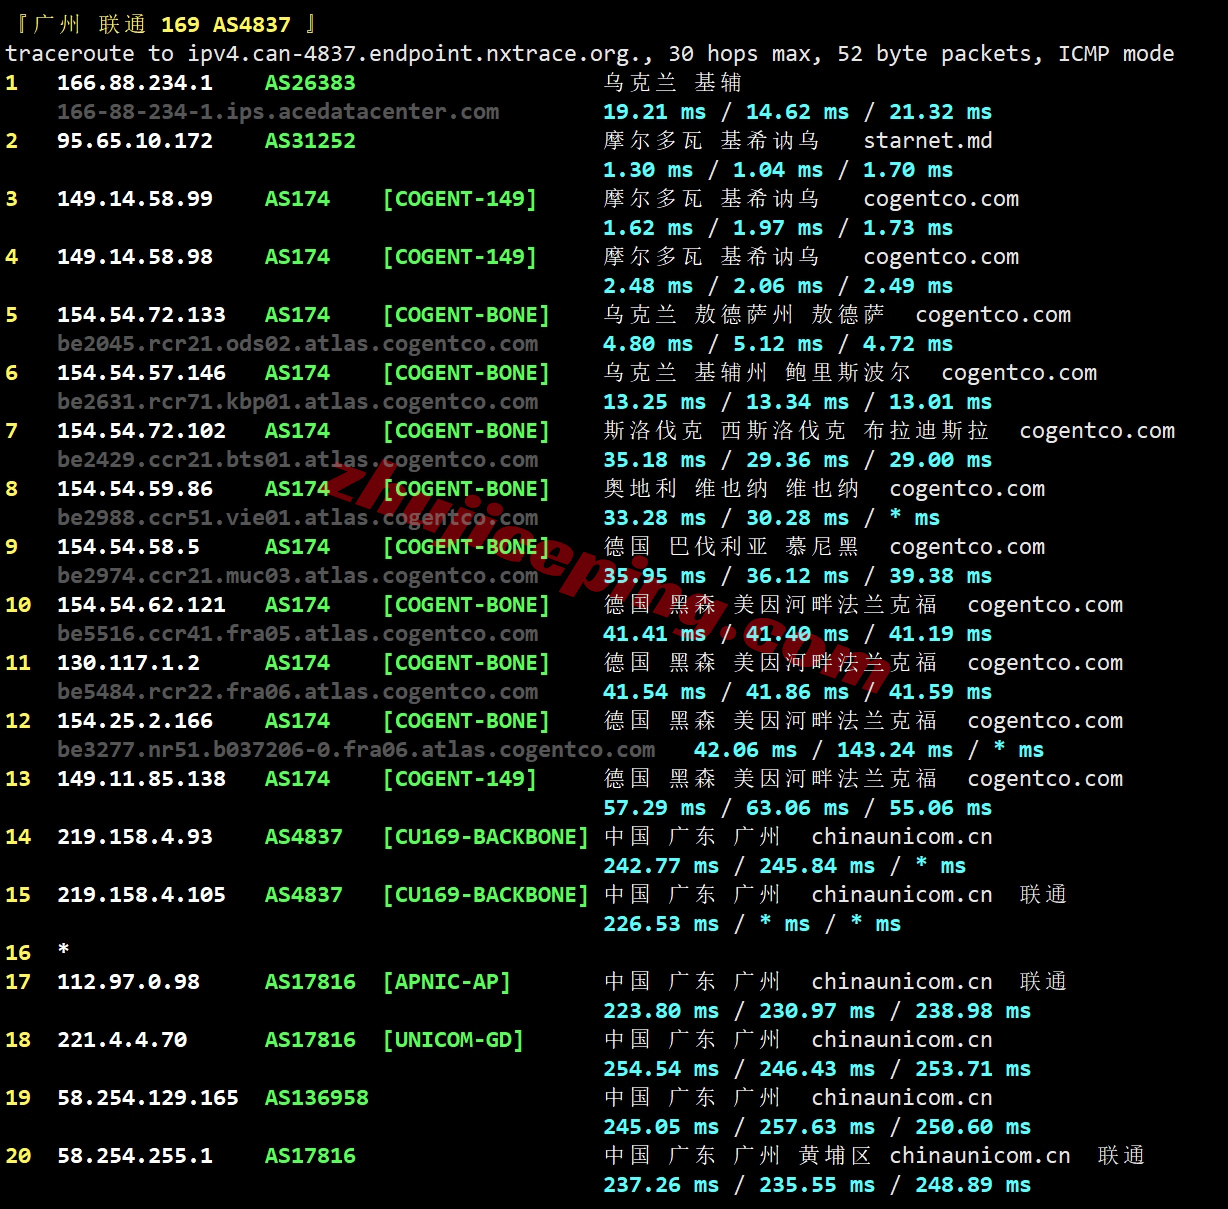Select latency value 1.30 ms
The image size is (1228, 1209).
pyautogui.click(x=648, y=170)
